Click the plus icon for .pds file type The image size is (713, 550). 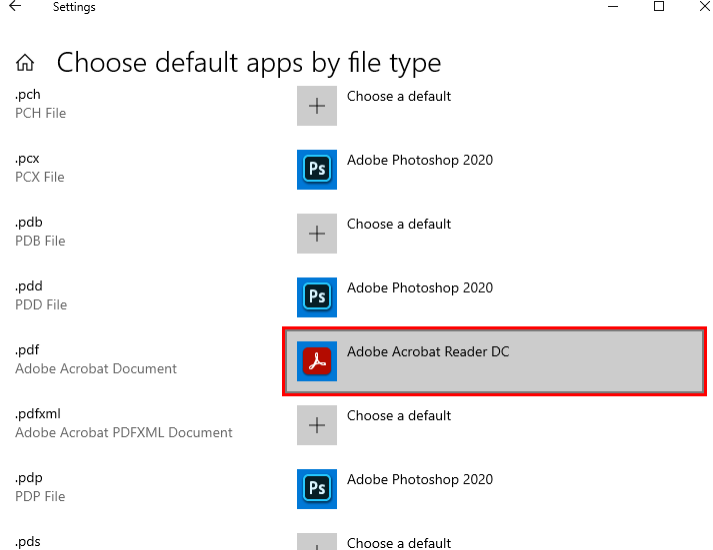317,542
